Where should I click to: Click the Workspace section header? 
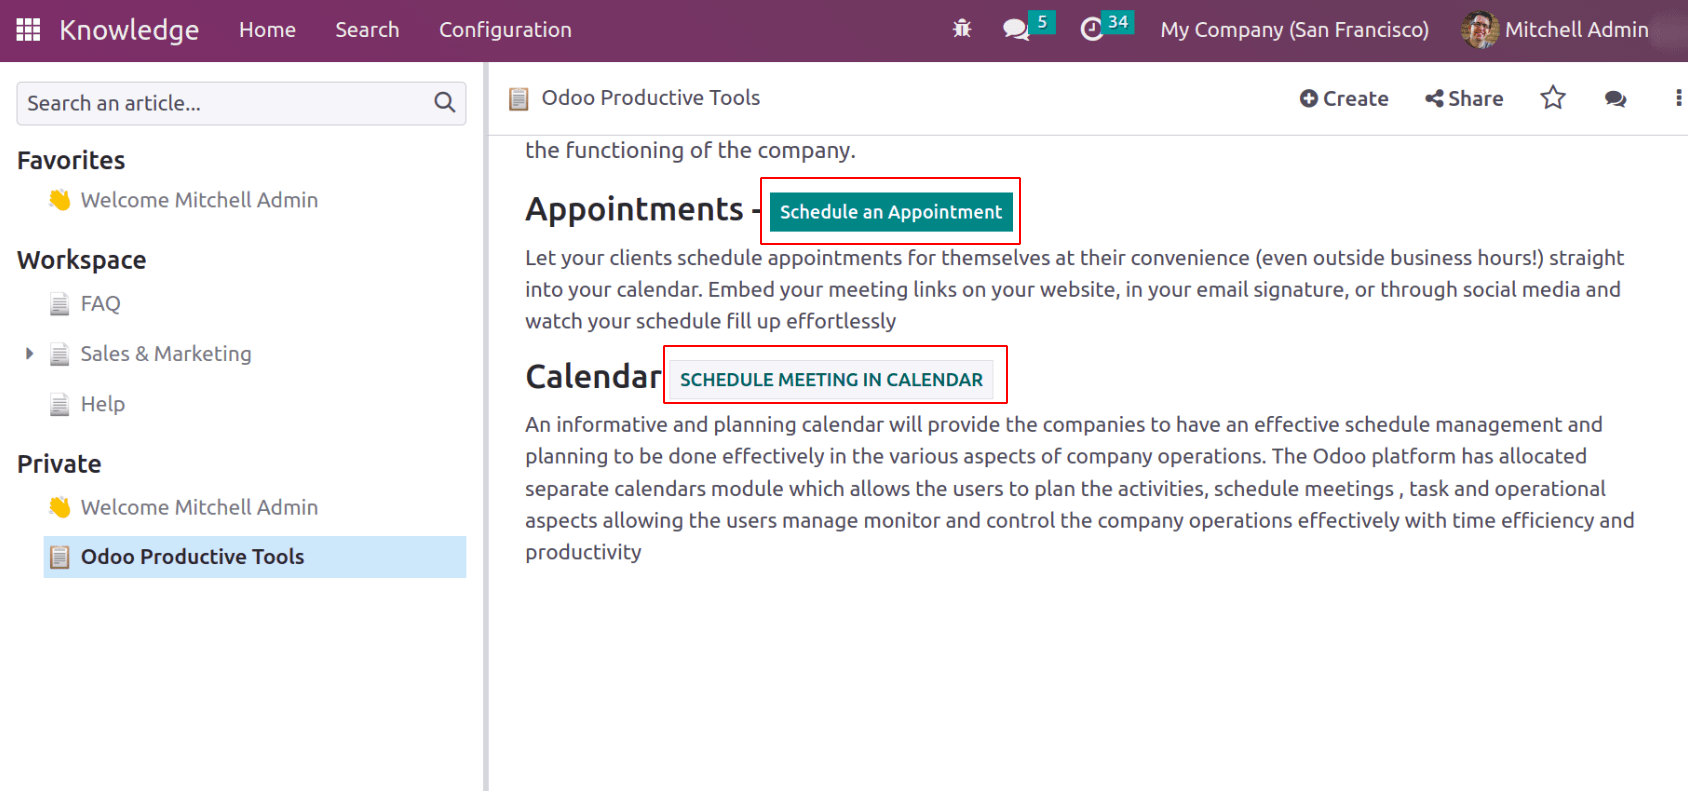click(82, 260)
